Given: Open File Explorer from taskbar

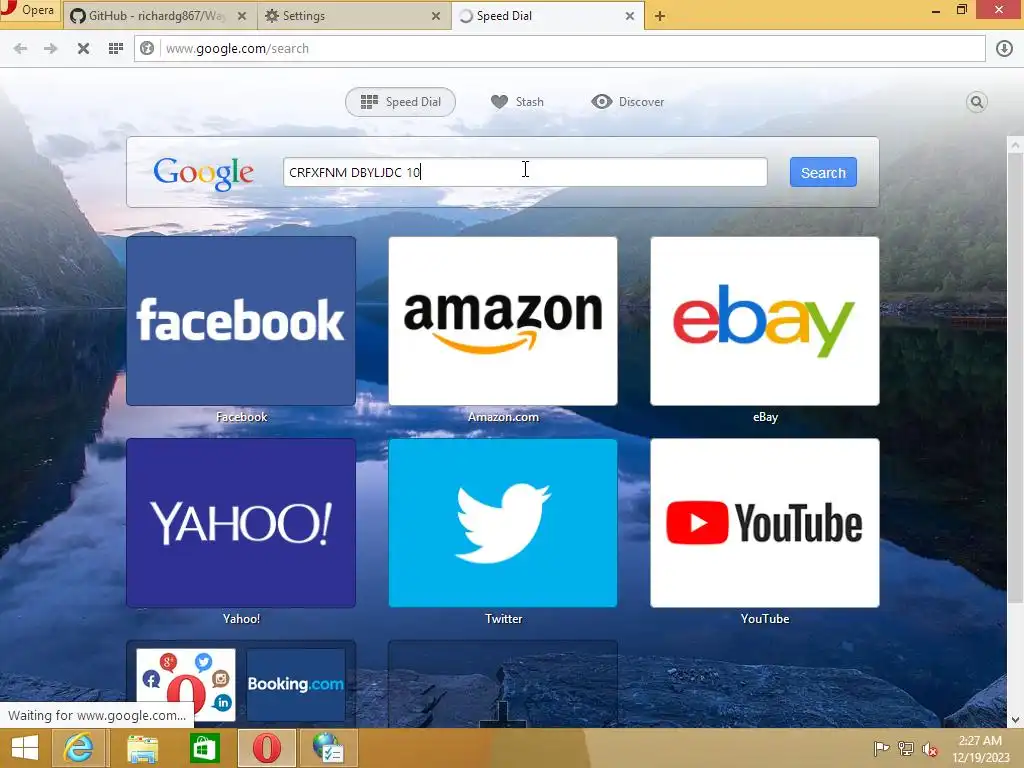Looking at the screenshot, I should (x=142, y=748).
